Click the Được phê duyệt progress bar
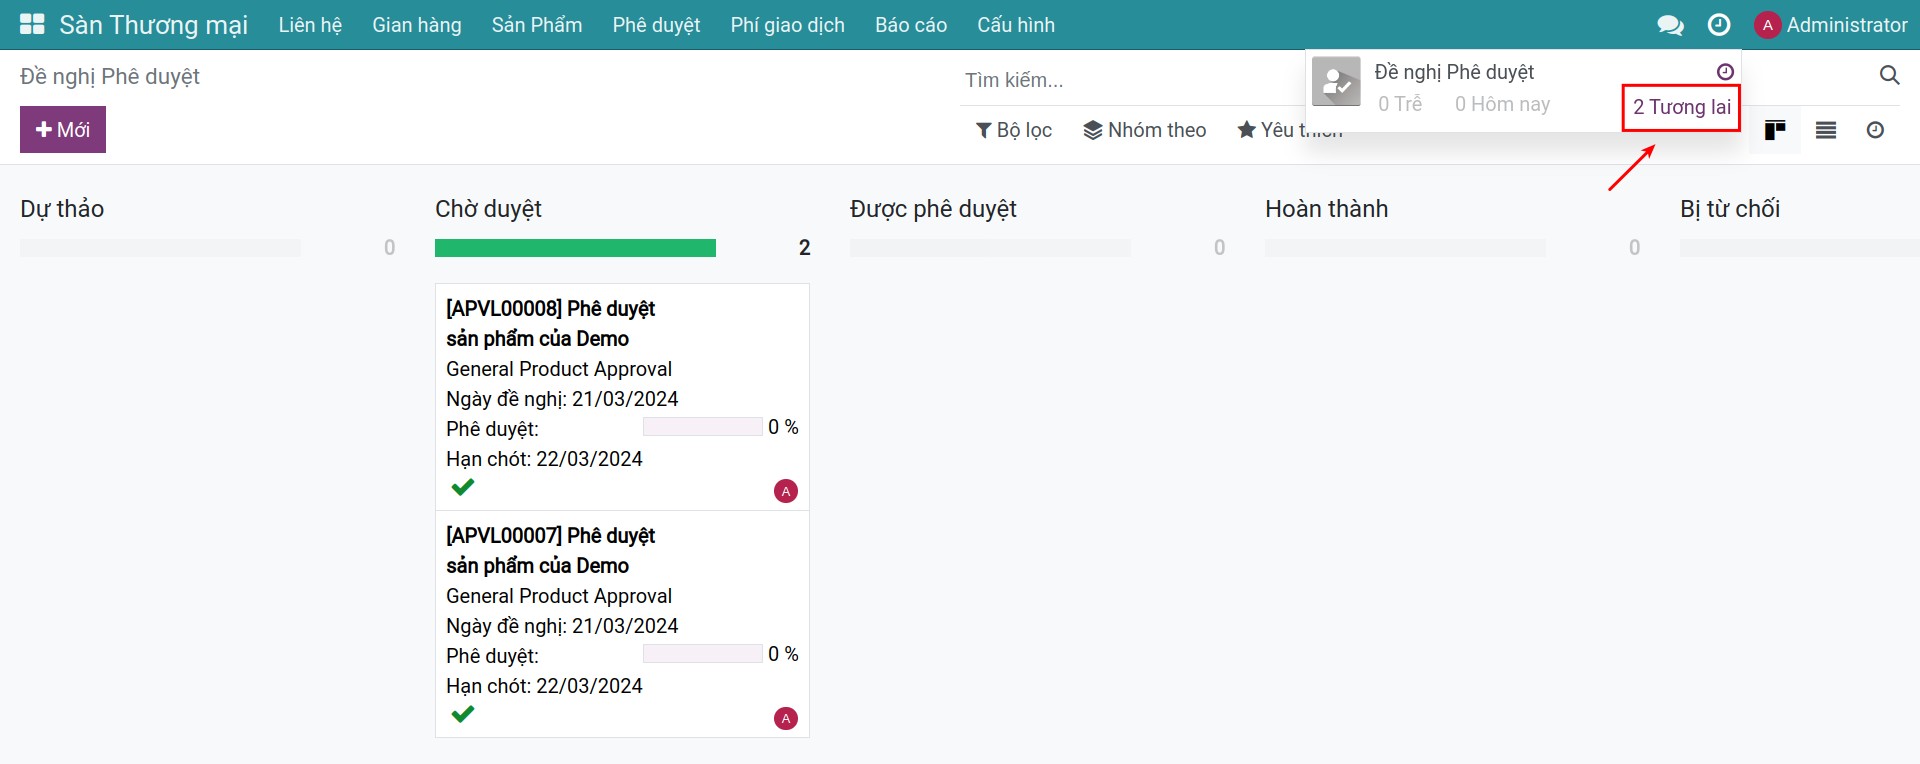 pos(990,248)
